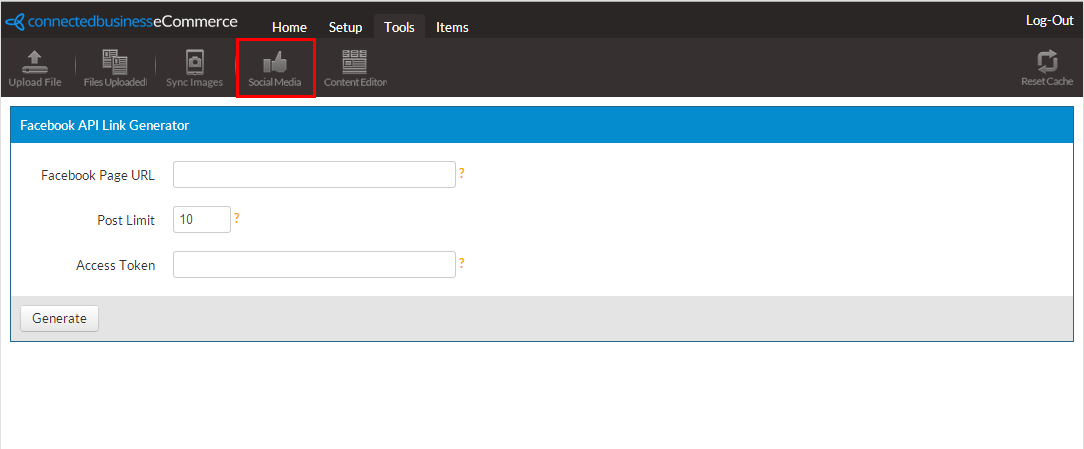Click the connectedbusiness eCommerce logo
This screenshot has width=1084, height=449.
click(x=122, y=21)
